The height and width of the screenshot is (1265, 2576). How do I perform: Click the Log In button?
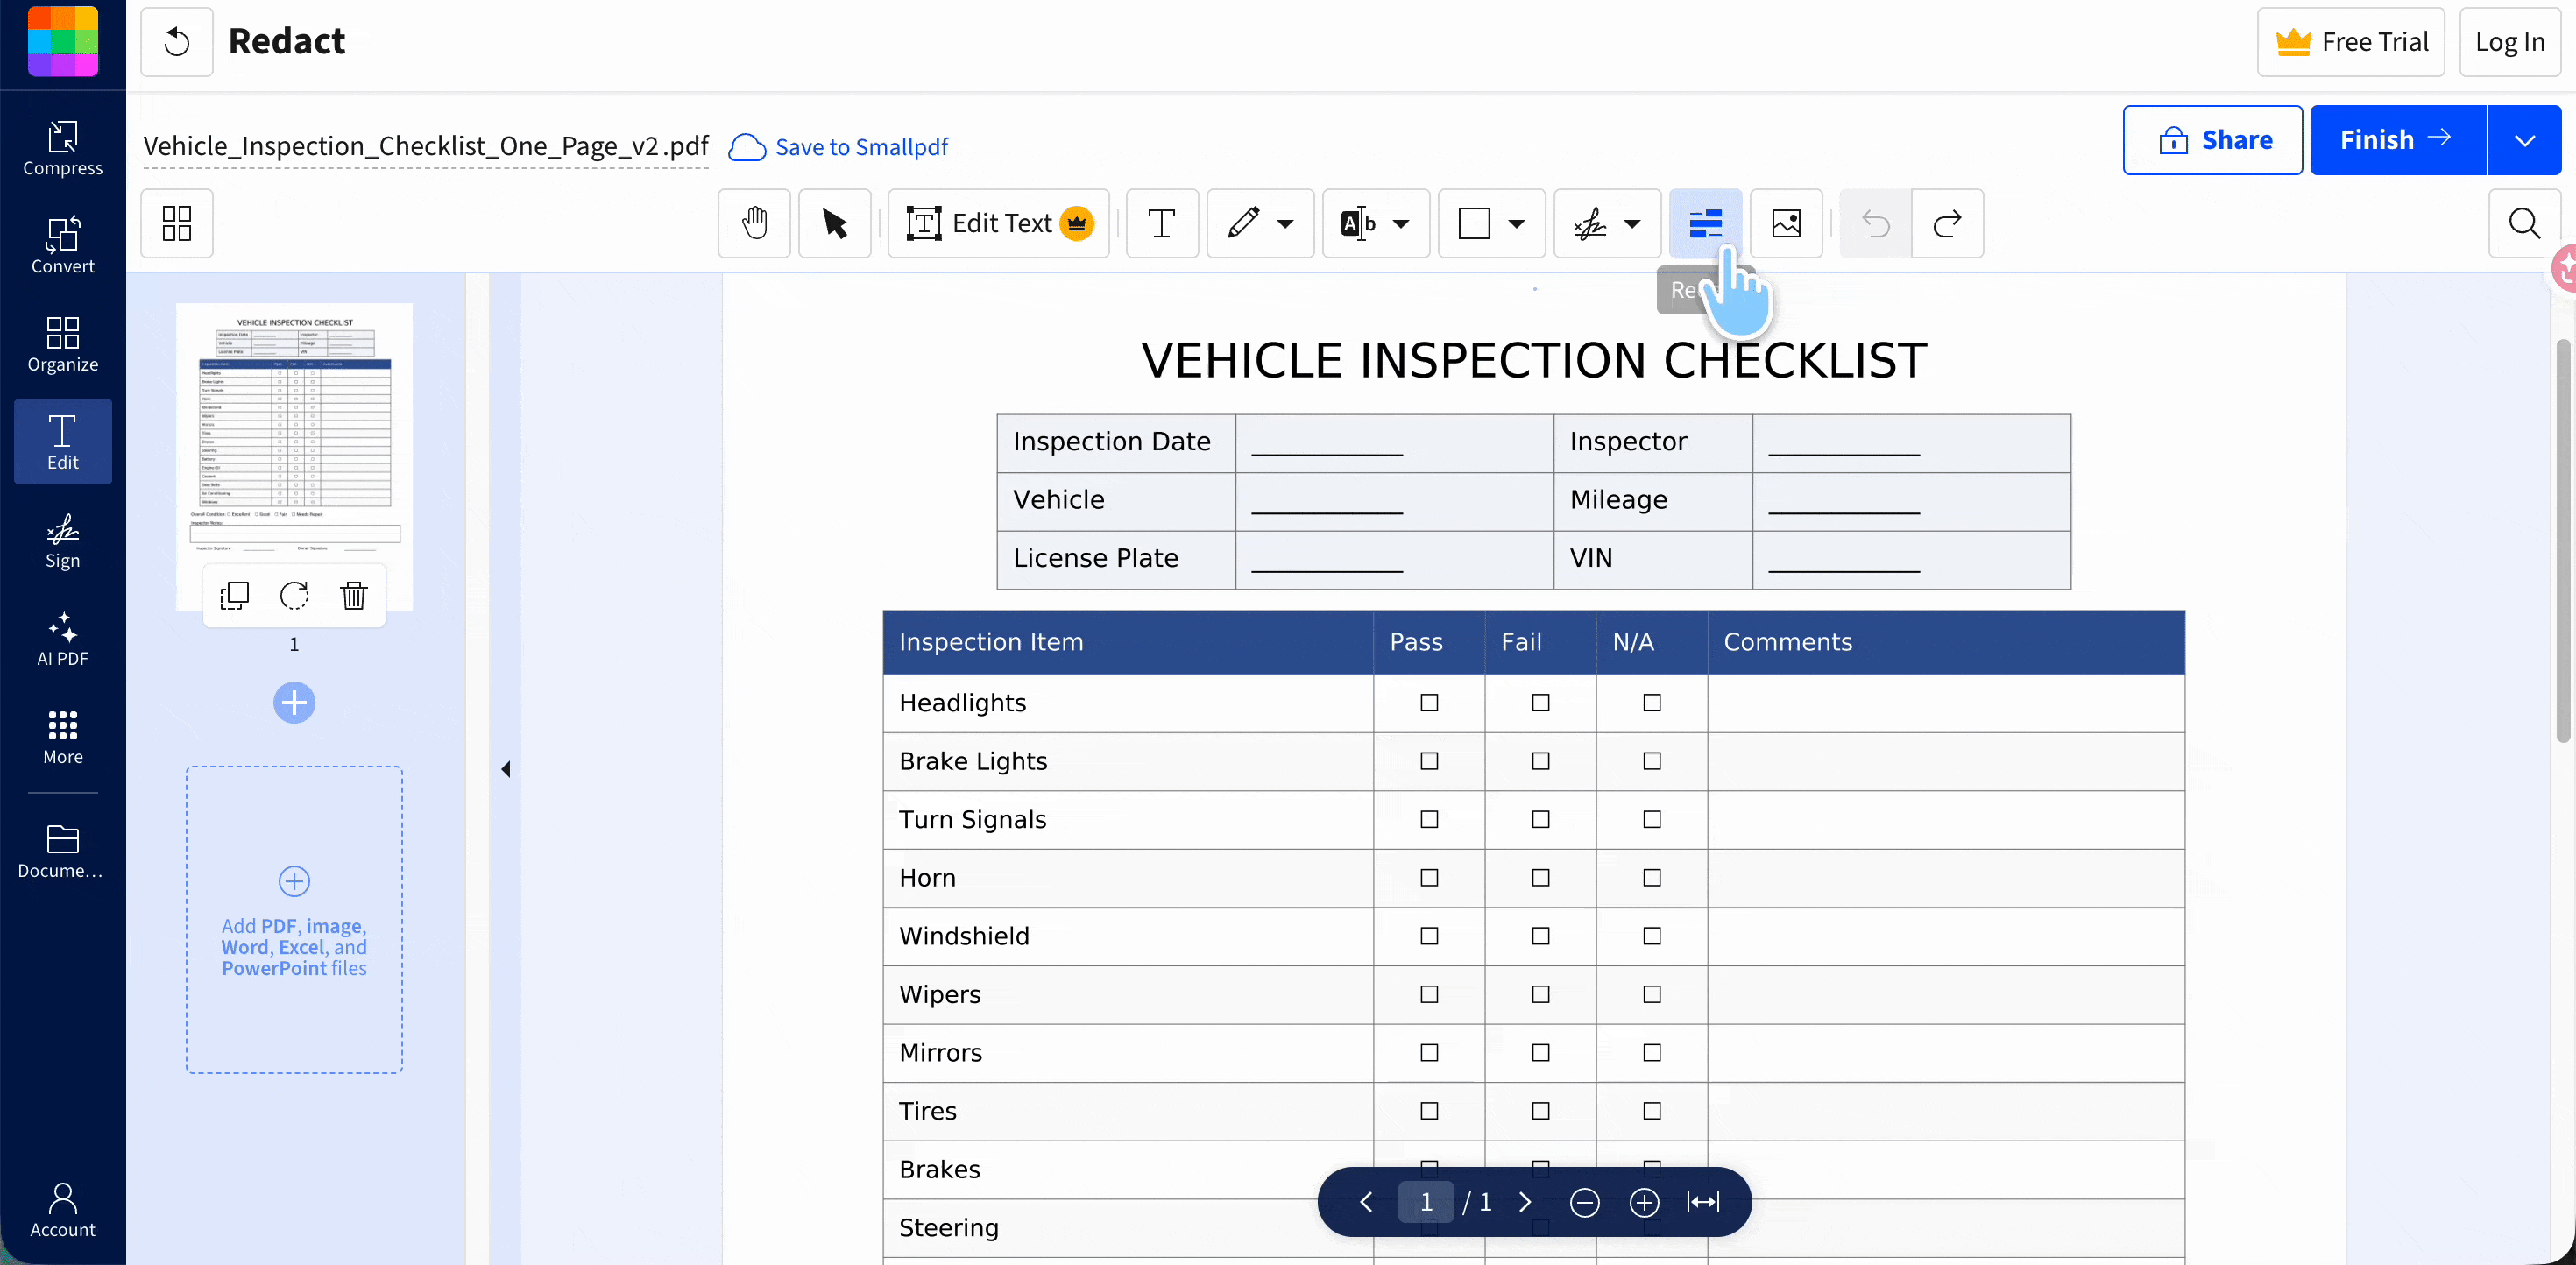coord(2510,42)
